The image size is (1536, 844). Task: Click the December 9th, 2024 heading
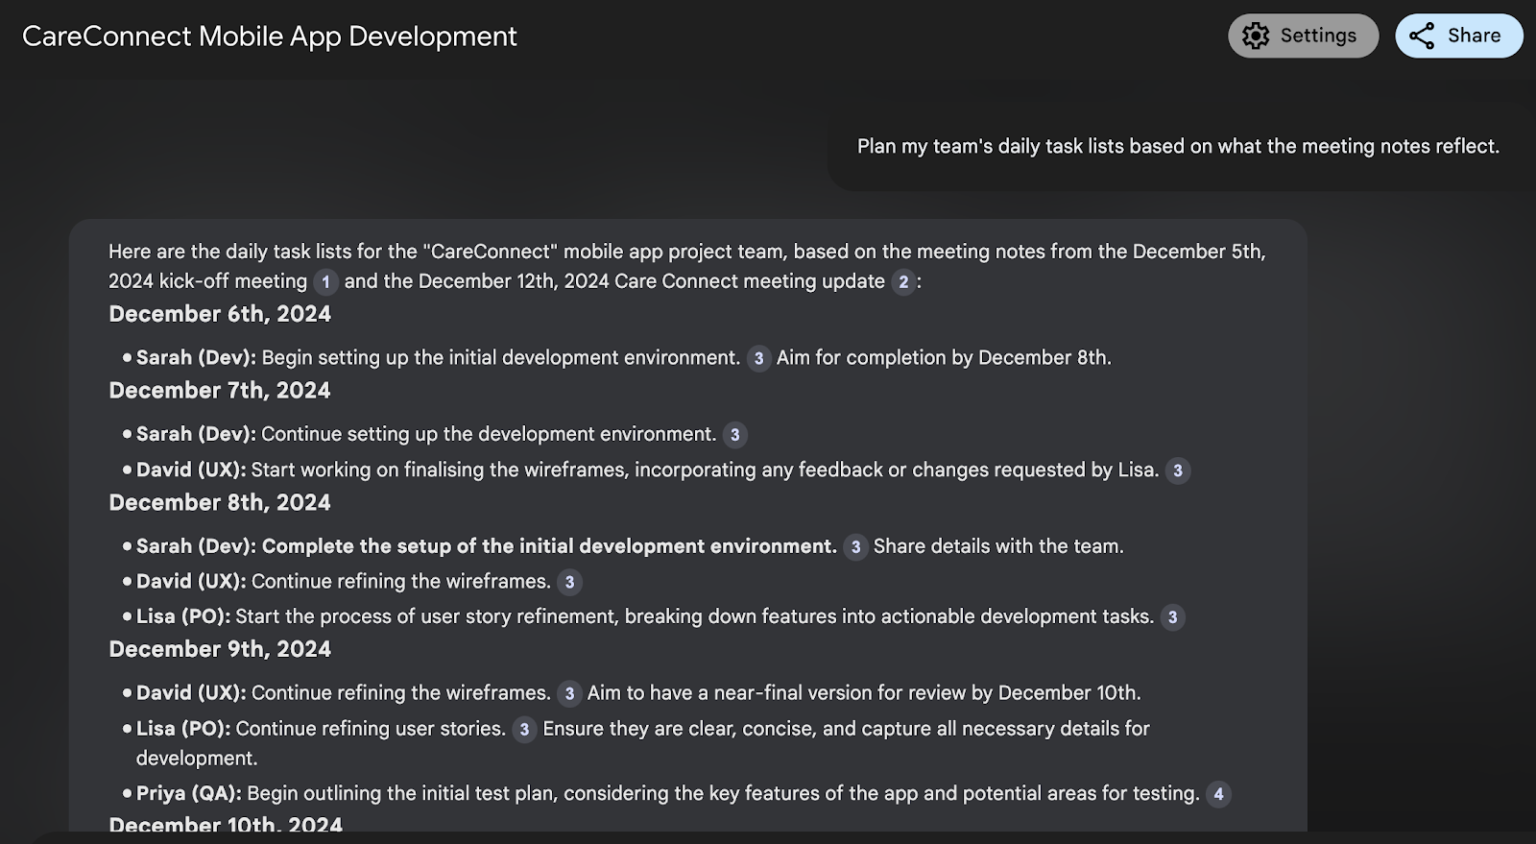tap(220, 649)
